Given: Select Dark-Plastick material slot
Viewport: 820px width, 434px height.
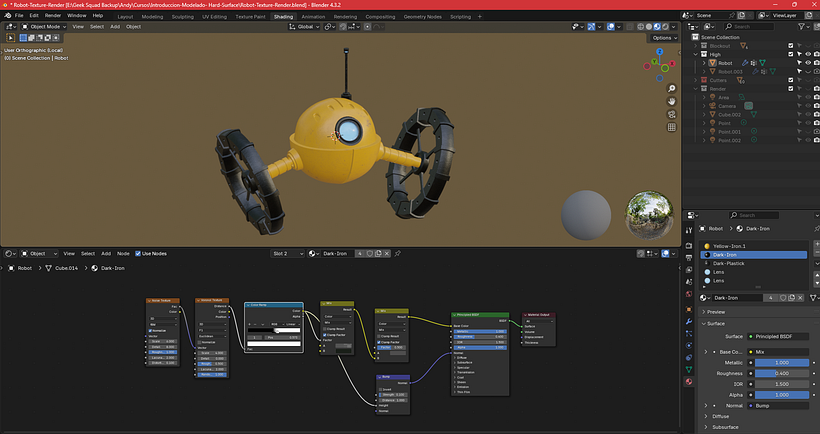Looking at the screenshot, I should (754, 264).
